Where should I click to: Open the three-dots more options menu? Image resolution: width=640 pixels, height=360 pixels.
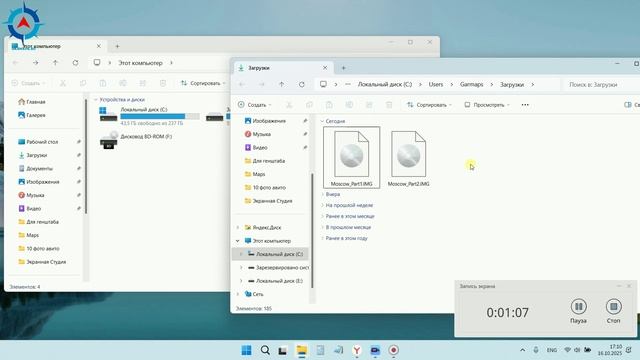coord(525,105)
